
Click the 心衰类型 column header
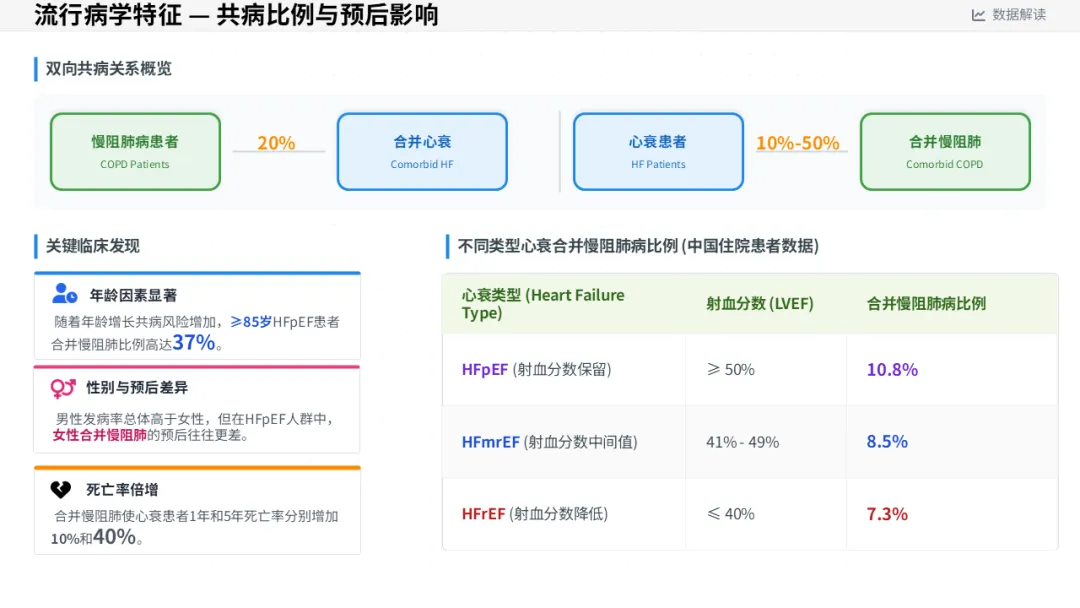pos(543,304)
